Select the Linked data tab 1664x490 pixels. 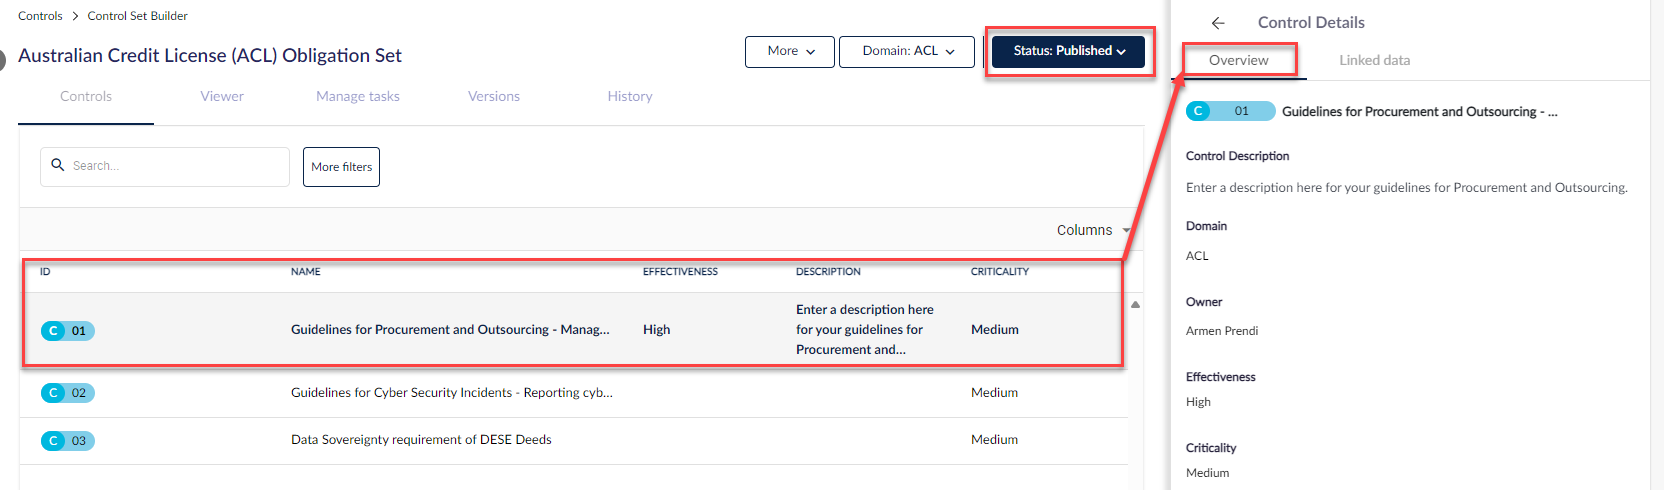(1375, 60)
